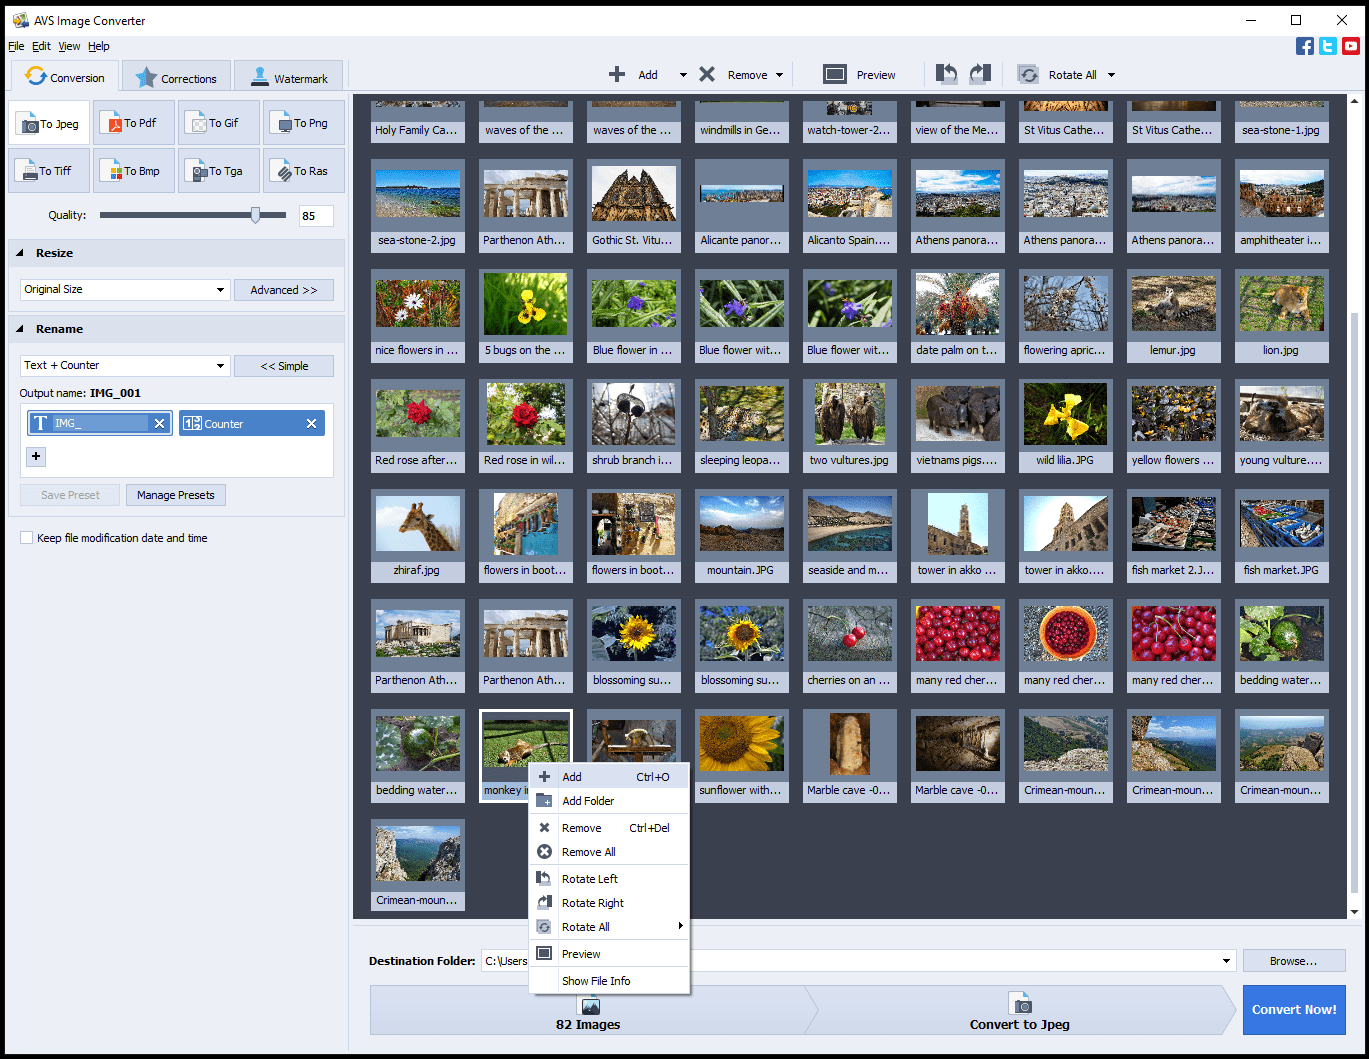The width and height of the screenshot is (1369, 1059).
Task: Click the Manage Presets button
Action: tap(176, 495)
